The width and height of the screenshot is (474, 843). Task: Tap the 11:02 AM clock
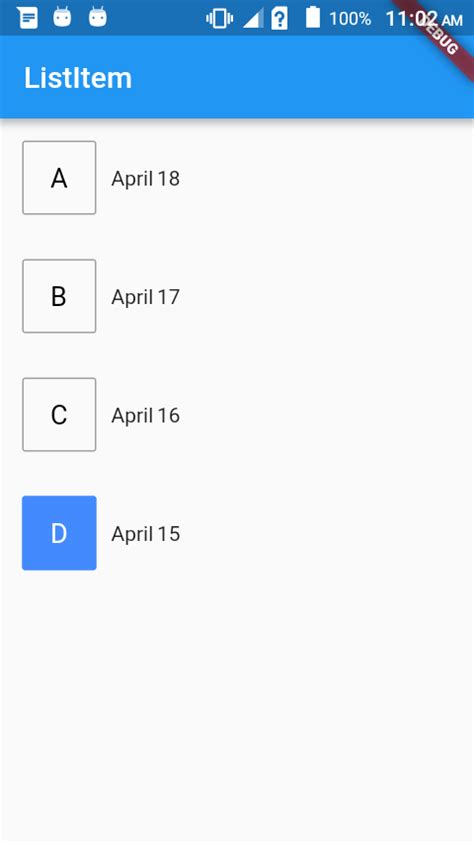[423, 19]
